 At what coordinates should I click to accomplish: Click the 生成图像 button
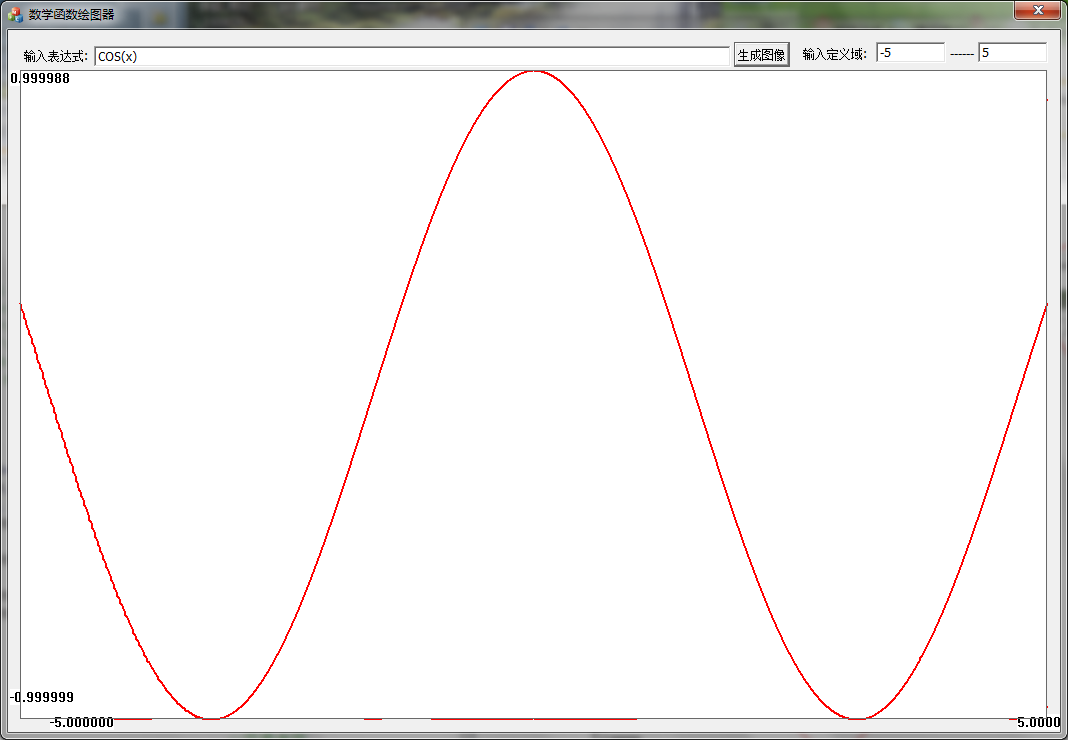pos(761,55)
